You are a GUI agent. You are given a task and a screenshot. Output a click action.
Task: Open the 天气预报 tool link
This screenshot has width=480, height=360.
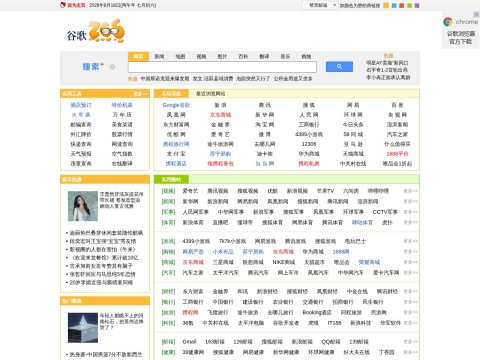(81, 154)
